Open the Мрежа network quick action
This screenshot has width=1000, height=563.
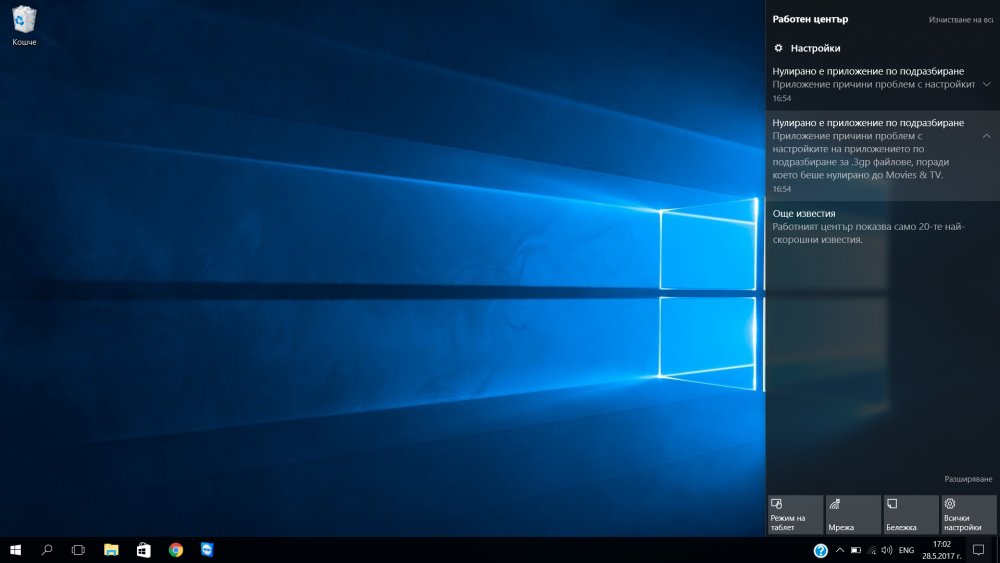(853, 515)
